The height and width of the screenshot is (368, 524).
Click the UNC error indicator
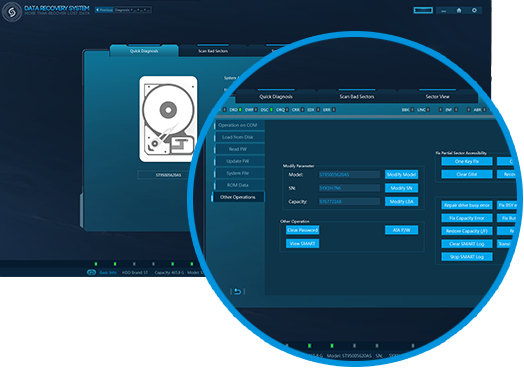423,110
